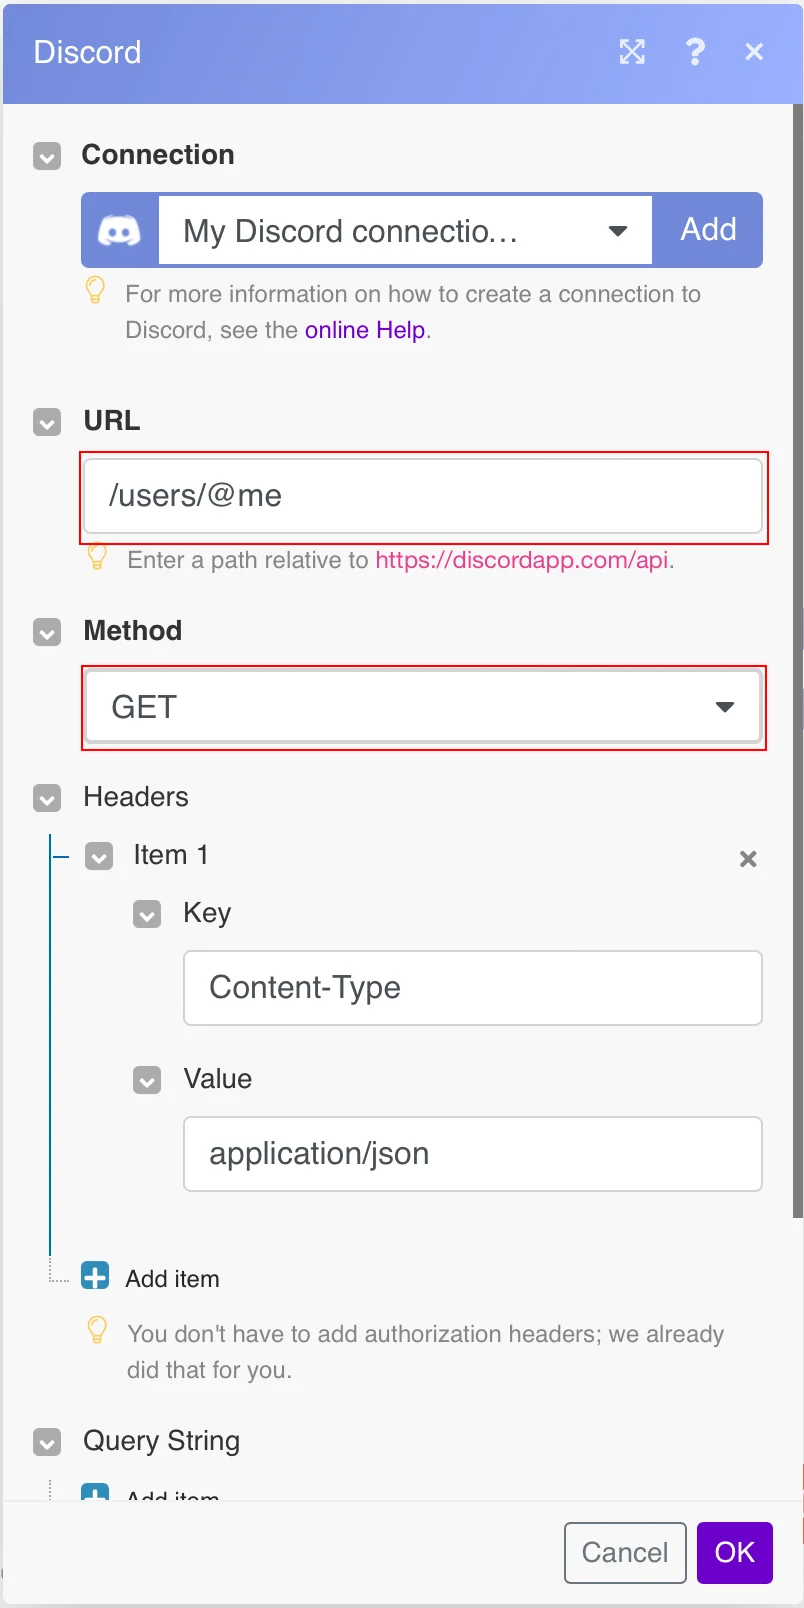Collapse the Value field toggle
Viewport: 804px width, 1608px height.
147,1080
